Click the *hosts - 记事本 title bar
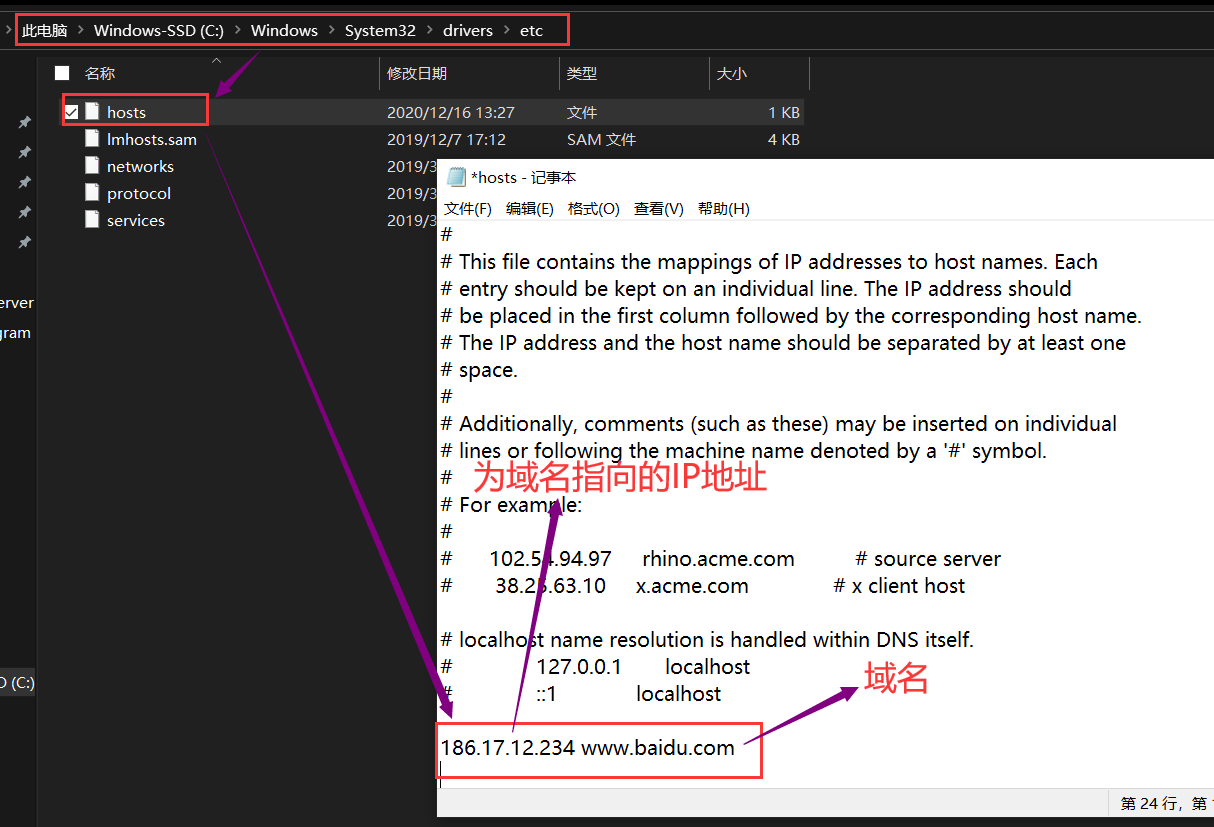Screen dimensions: 1214x827 825,177
